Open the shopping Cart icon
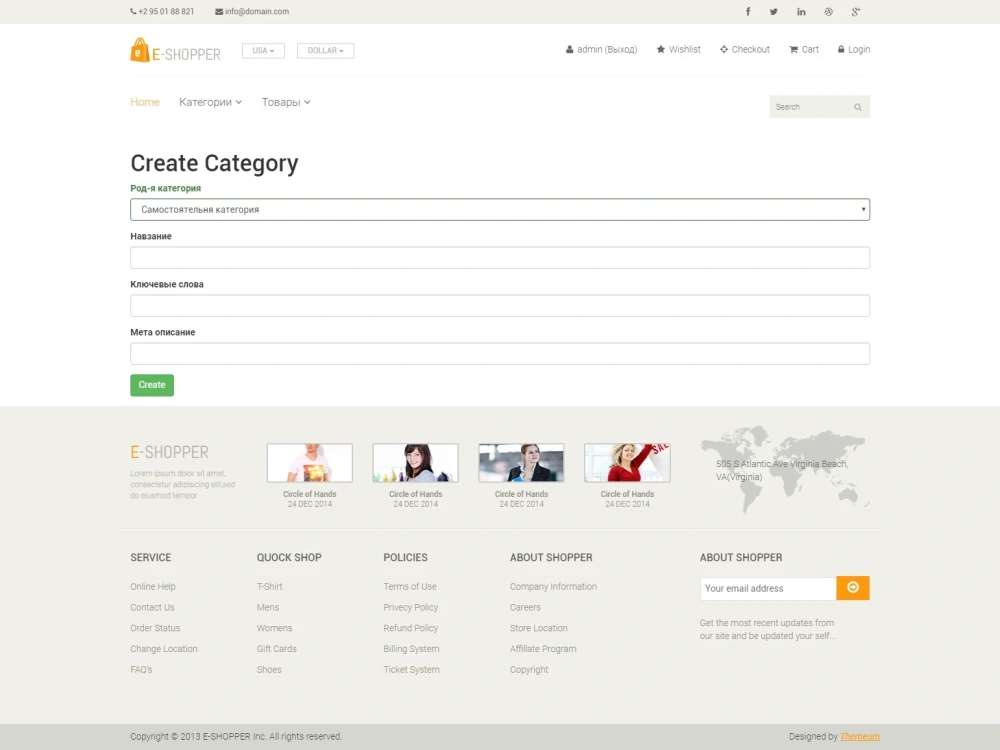 click(792, 49)
